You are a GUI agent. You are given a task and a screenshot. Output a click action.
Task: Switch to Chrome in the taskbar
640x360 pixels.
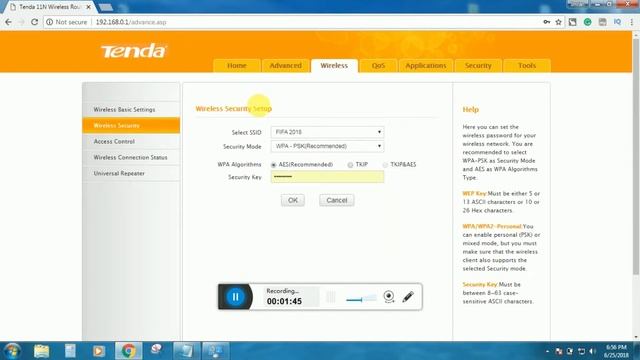(x=128, y=351)
